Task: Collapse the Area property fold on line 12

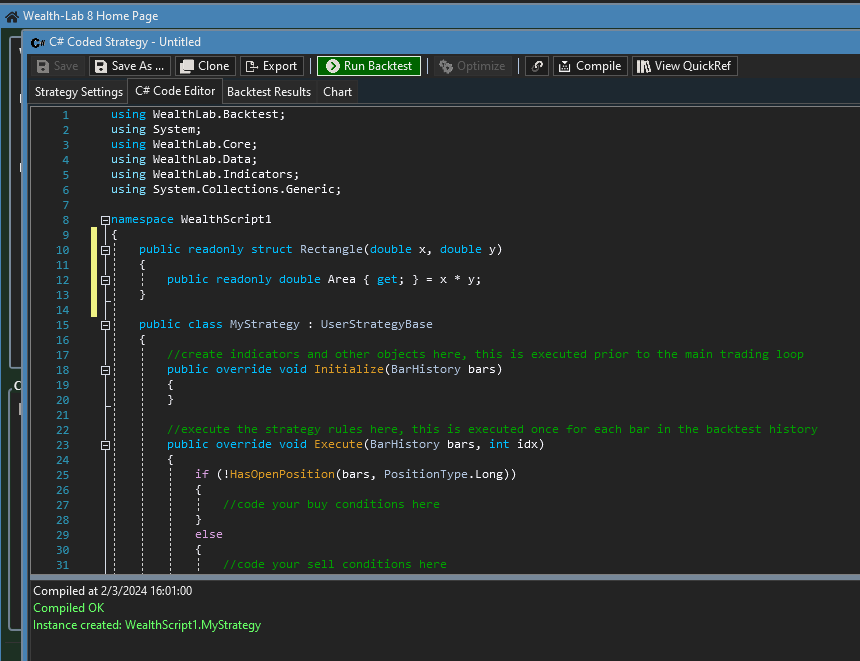Action: pos(105,280)
